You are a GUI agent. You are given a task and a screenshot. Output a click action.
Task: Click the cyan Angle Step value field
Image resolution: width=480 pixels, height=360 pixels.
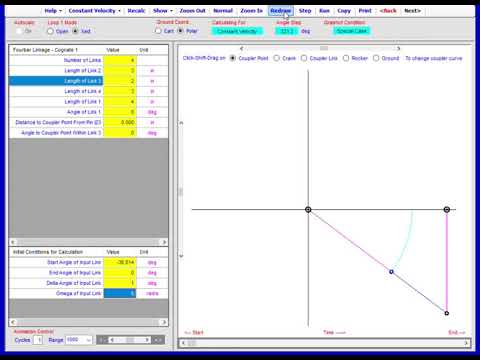(286, 31)
